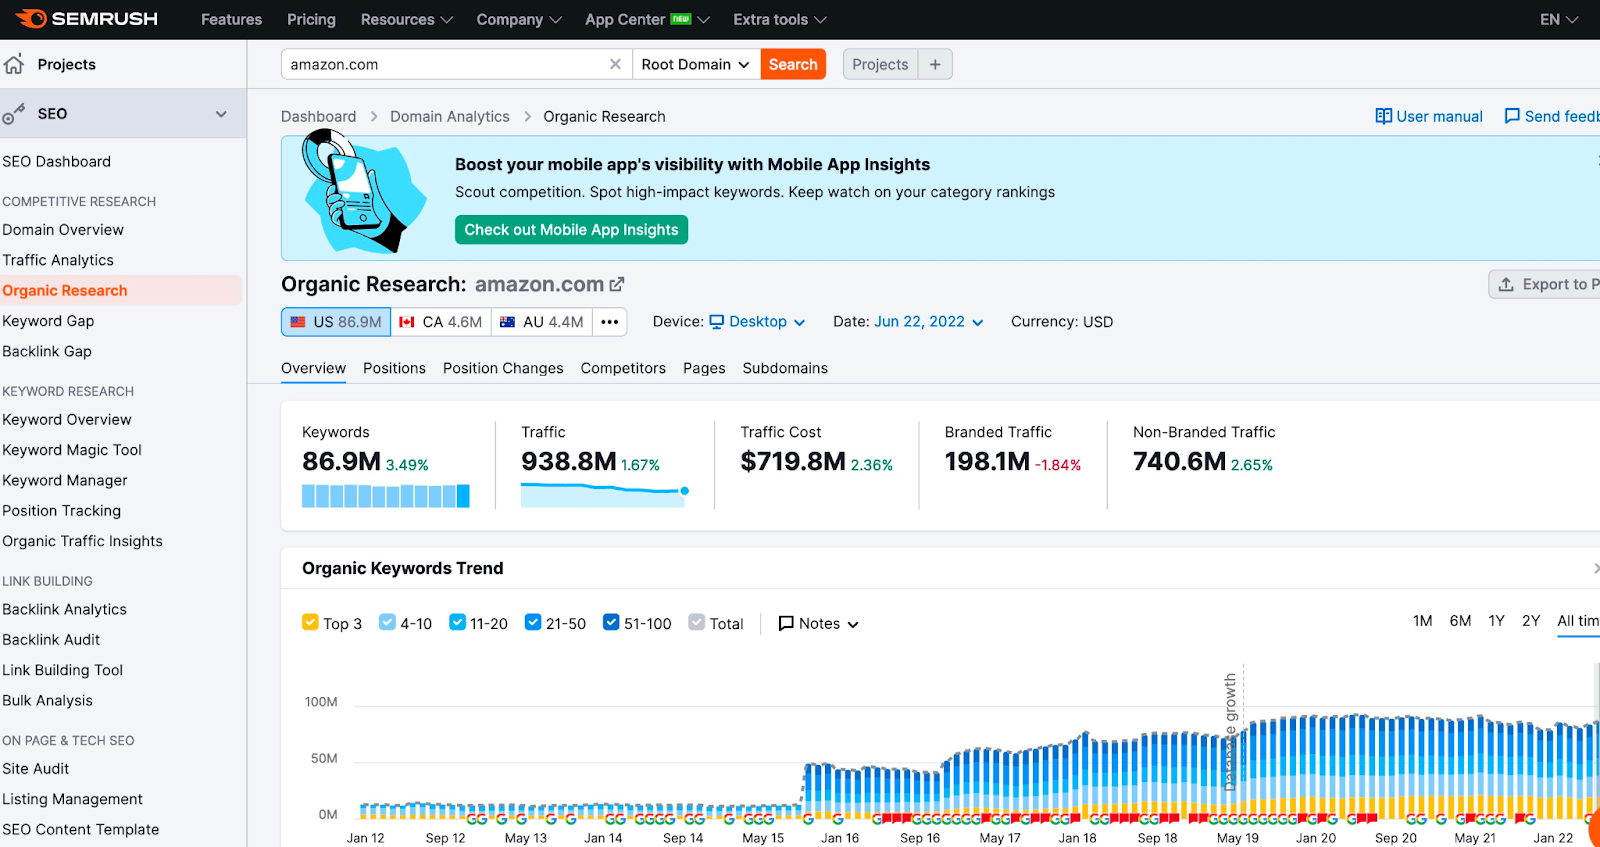The height and width of the screenshot is (847, 1600).
Task: Open the EN language dropdown
Action: [x=1559, y=19]
